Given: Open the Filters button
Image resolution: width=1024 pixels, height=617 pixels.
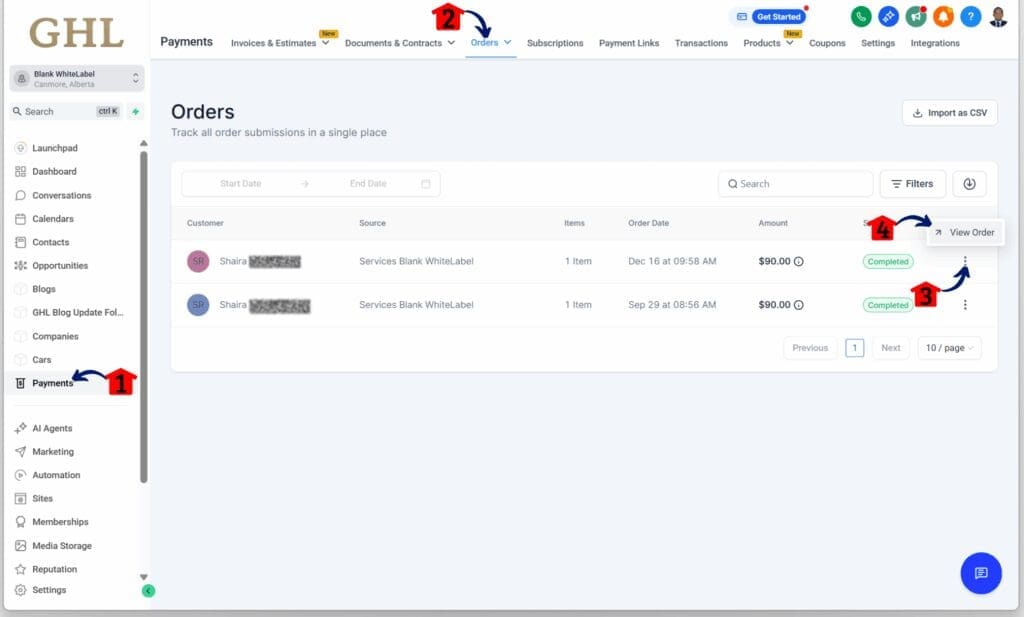Looking at the screenshot, I should [912, 184].
